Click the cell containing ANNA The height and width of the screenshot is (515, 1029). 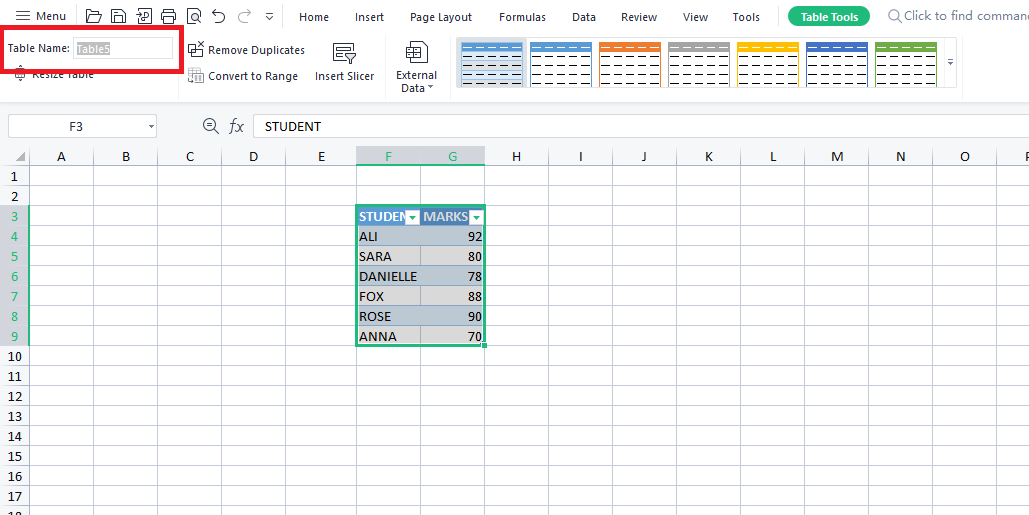point(388,337)
